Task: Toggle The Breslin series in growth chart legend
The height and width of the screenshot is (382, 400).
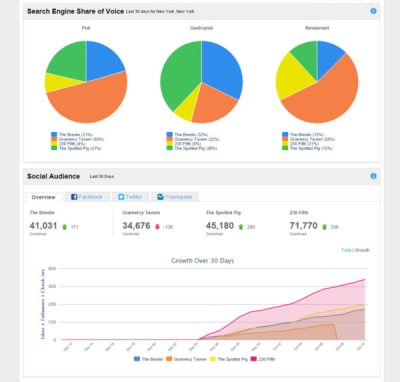Action: coord(148,359)
